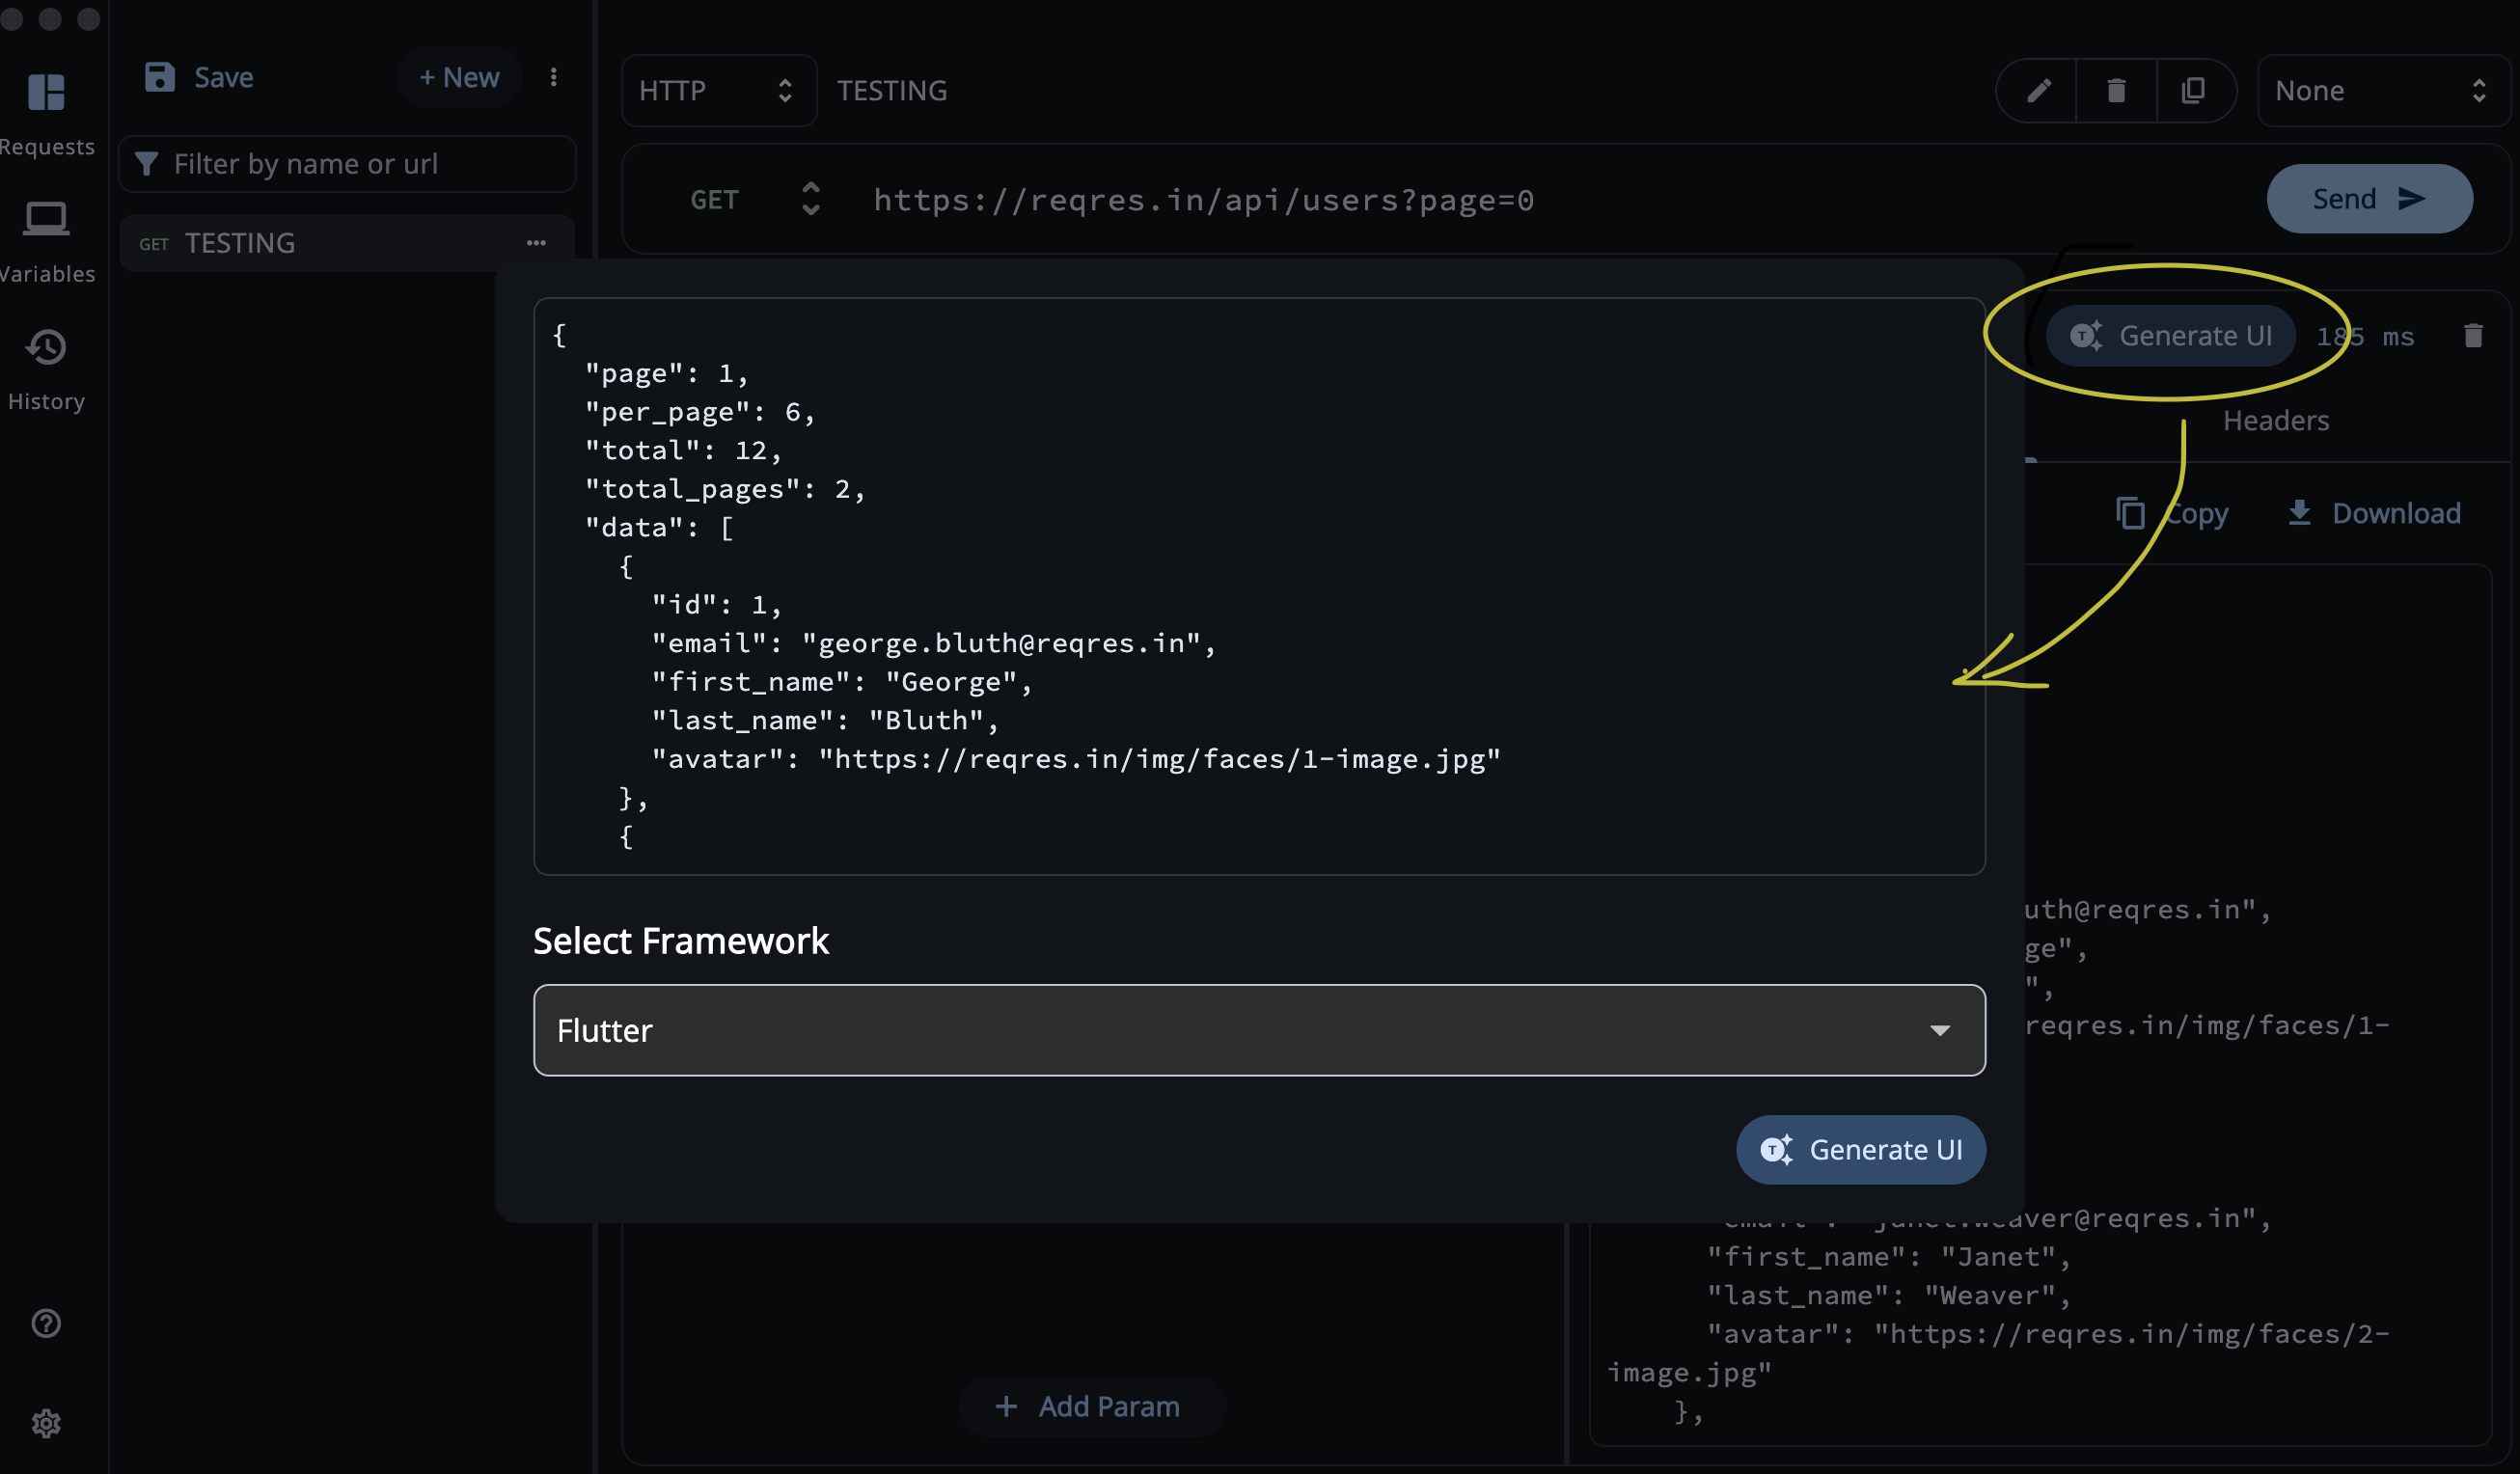Click the pencil edit name icon
Screen dimensions: 2520x1474
[x=2038, y=91]
